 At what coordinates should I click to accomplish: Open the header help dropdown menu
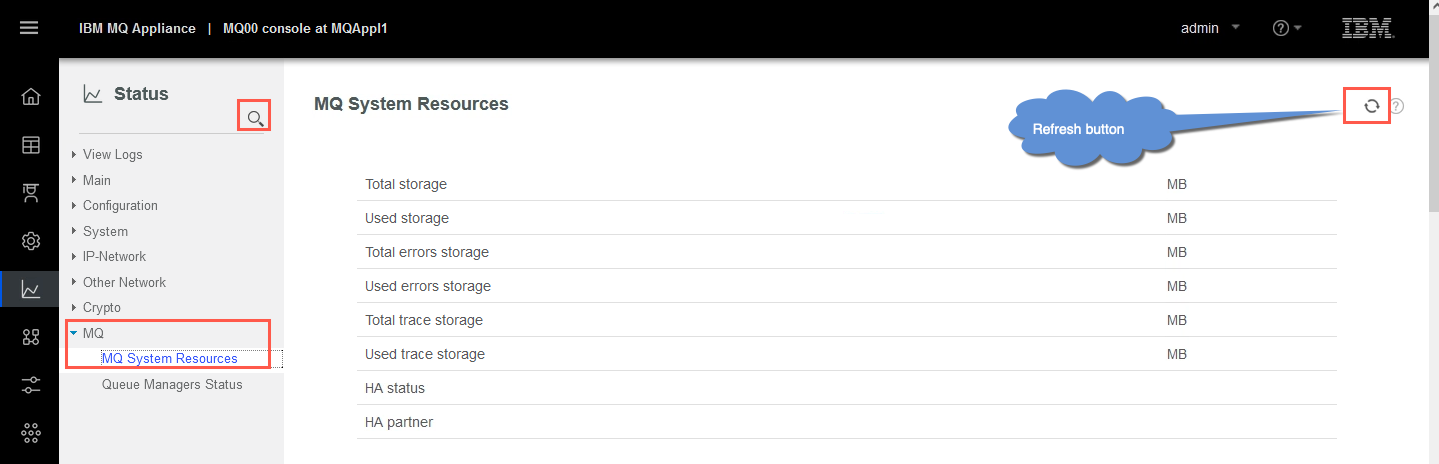[1286, 28]
